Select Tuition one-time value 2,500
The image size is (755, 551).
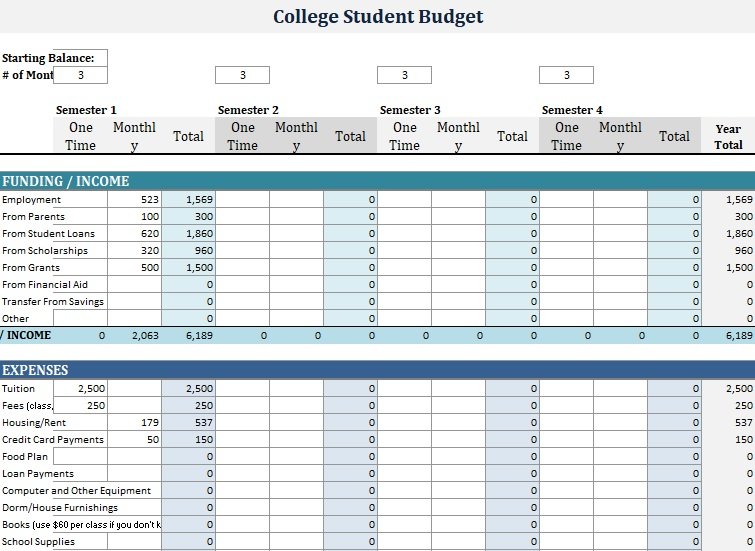point(80,389)
